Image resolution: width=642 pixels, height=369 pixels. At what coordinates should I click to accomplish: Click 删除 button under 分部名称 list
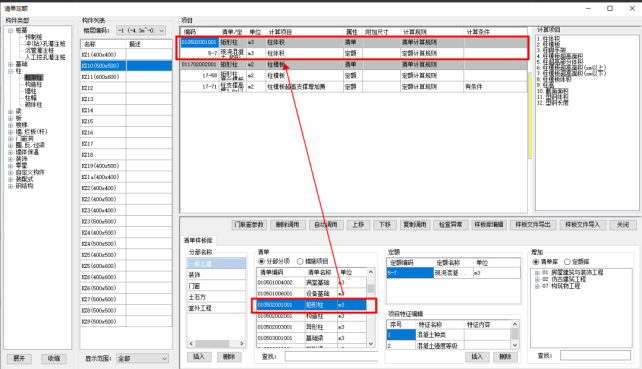click(x=229, y=357)
